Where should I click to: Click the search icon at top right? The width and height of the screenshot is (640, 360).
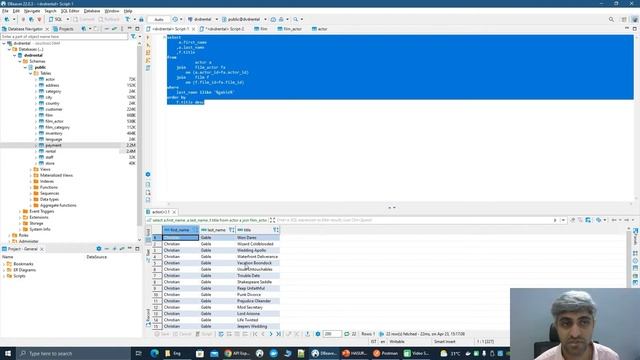coord(611,19)
